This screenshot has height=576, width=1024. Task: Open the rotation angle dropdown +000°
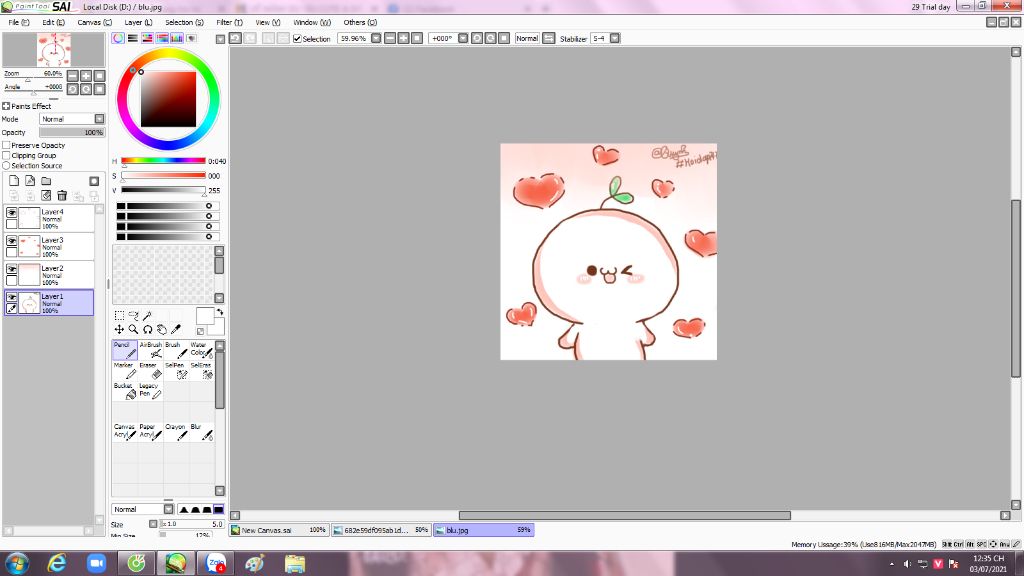(x=463, y=39)
